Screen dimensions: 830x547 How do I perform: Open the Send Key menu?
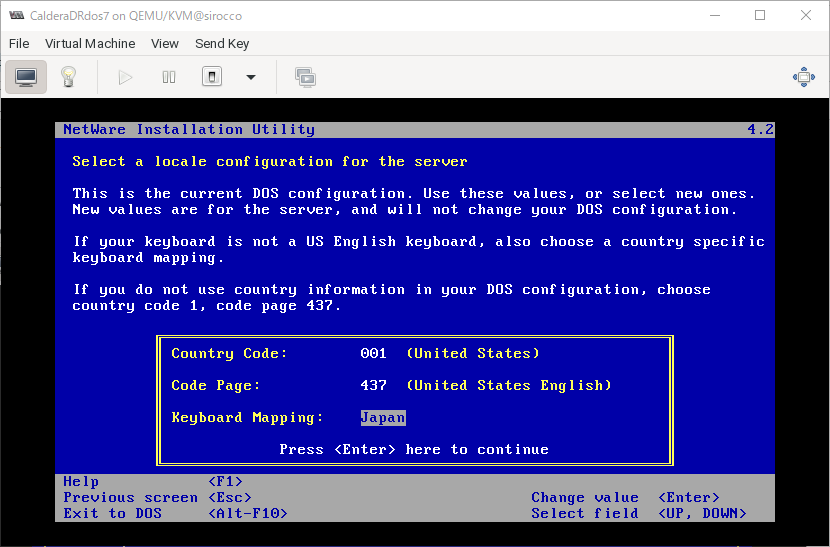point(222,43)
